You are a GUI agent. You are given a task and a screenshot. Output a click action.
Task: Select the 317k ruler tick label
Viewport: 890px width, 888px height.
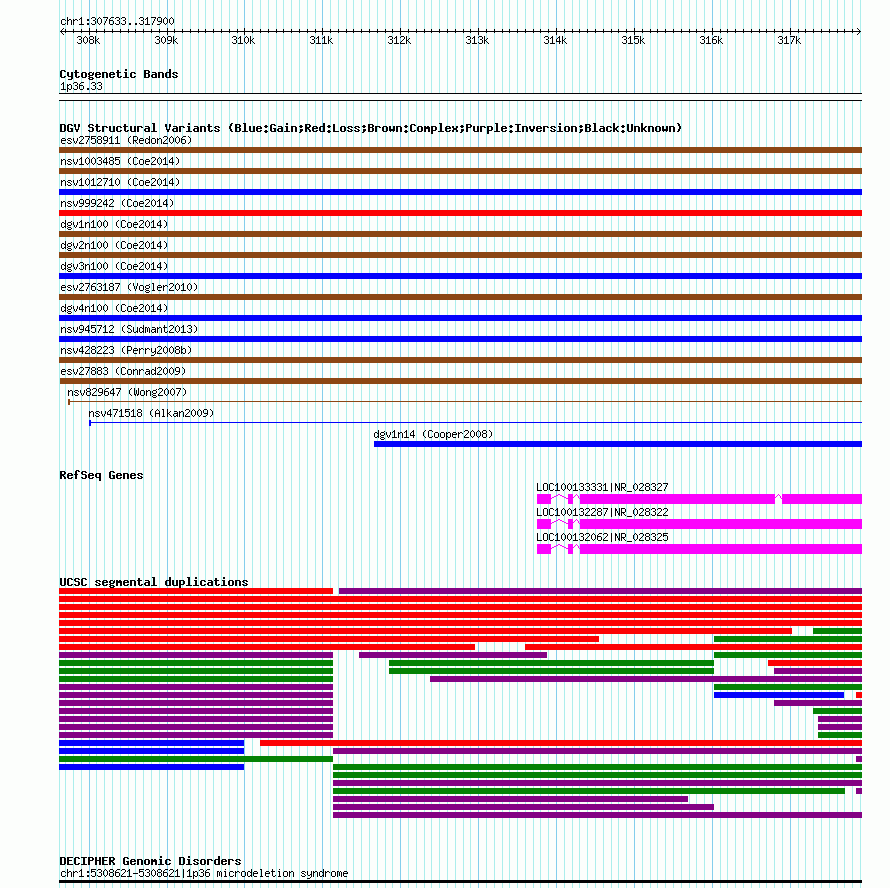(x=789, y=40)
